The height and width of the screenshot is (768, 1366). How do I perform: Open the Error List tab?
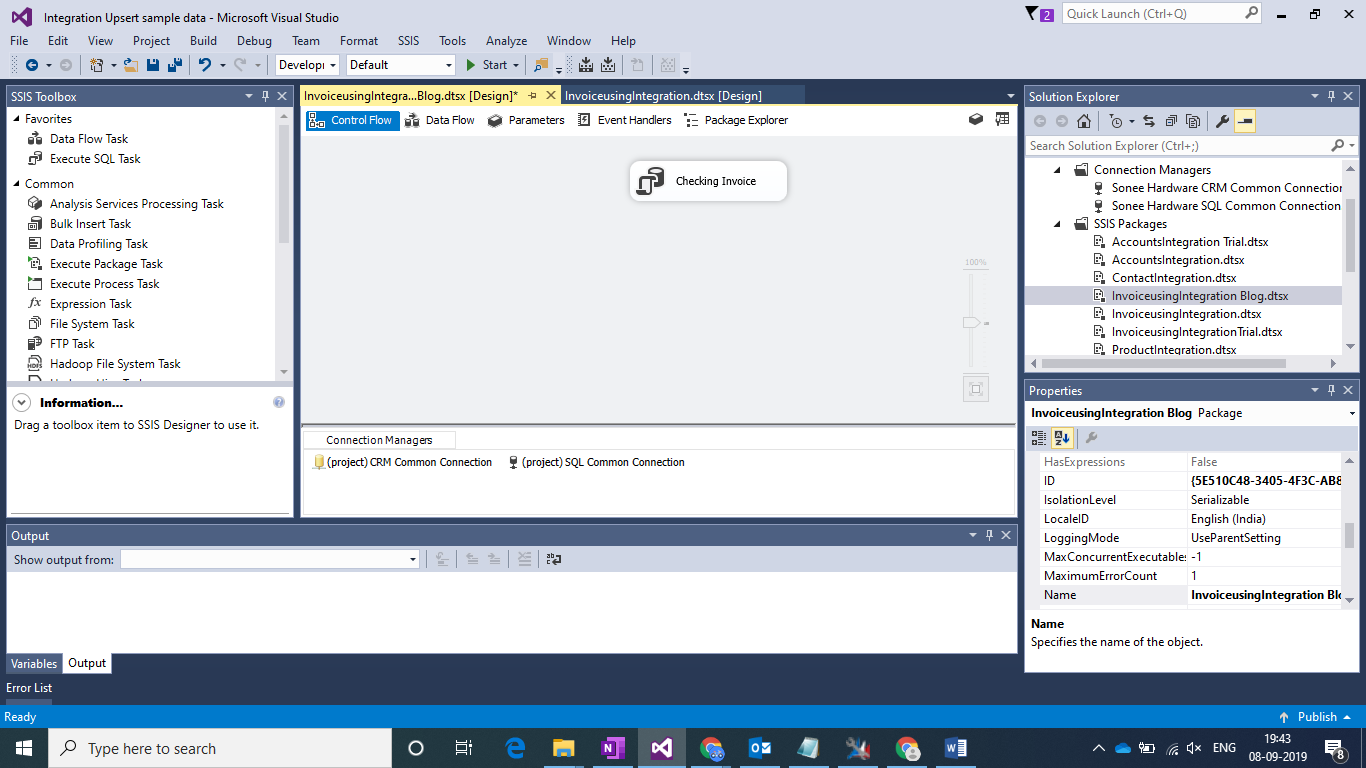[29, 688]
